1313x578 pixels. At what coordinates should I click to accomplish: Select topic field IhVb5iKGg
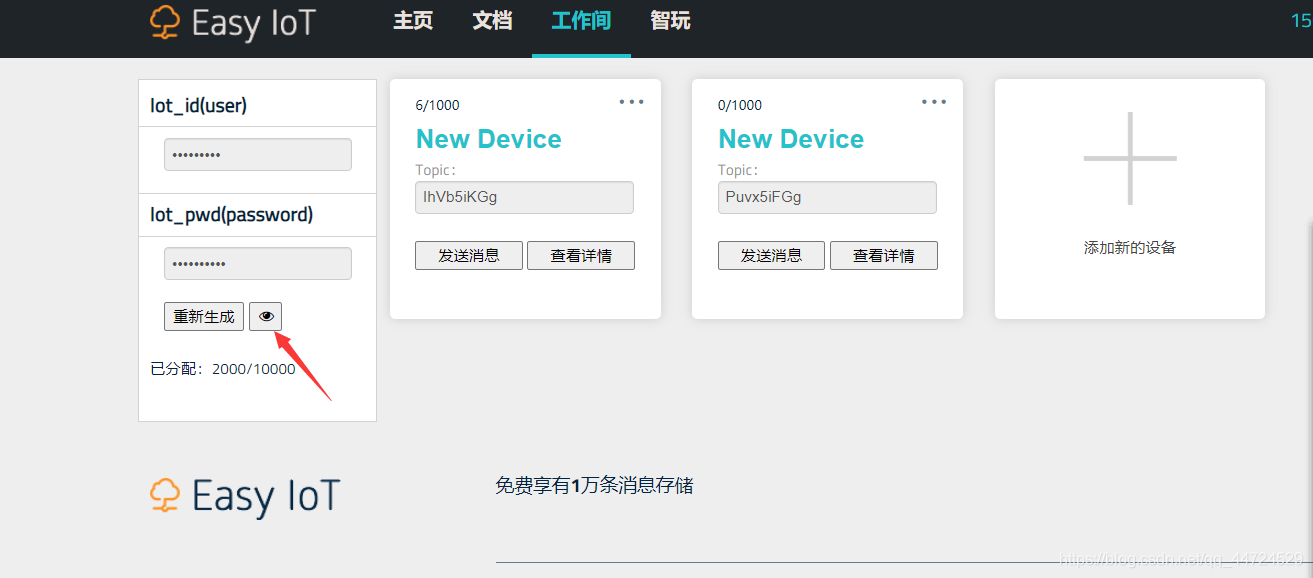(525, 197)
